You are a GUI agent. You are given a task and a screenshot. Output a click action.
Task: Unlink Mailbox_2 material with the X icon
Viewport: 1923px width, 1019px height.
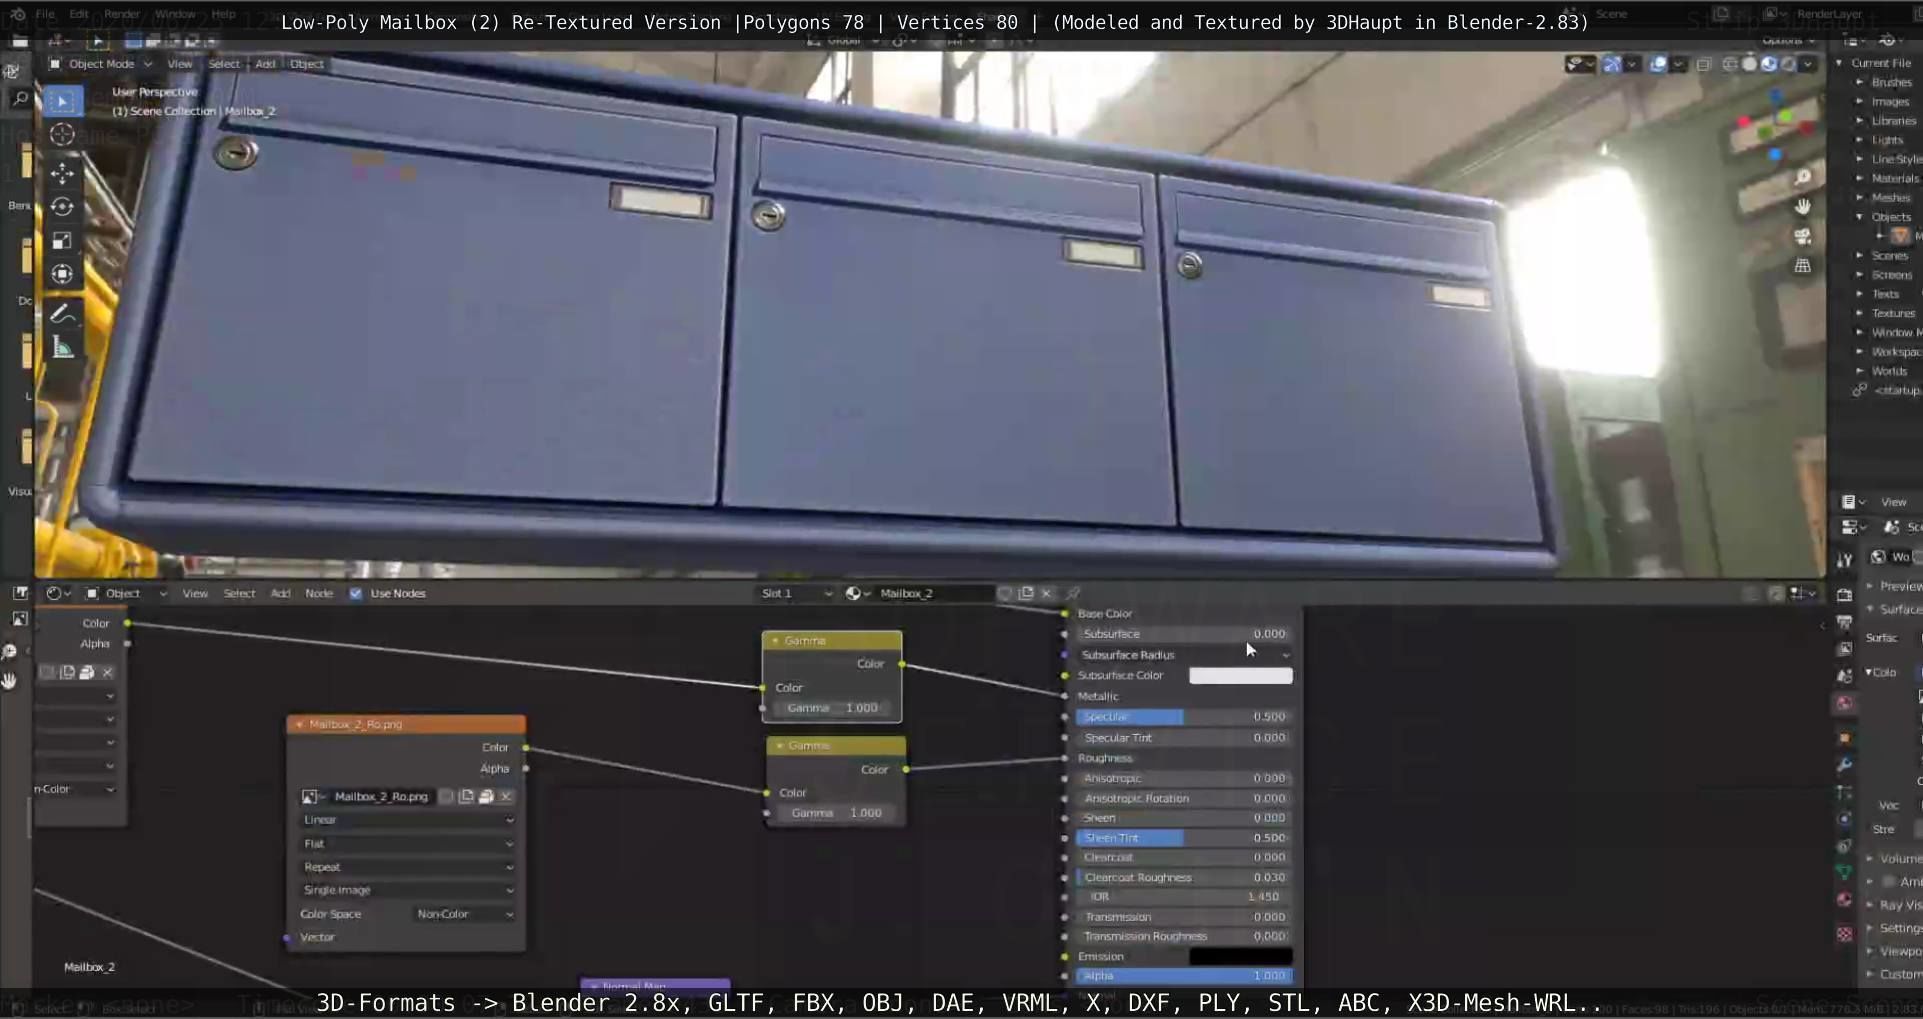[x=1047, y=593]
